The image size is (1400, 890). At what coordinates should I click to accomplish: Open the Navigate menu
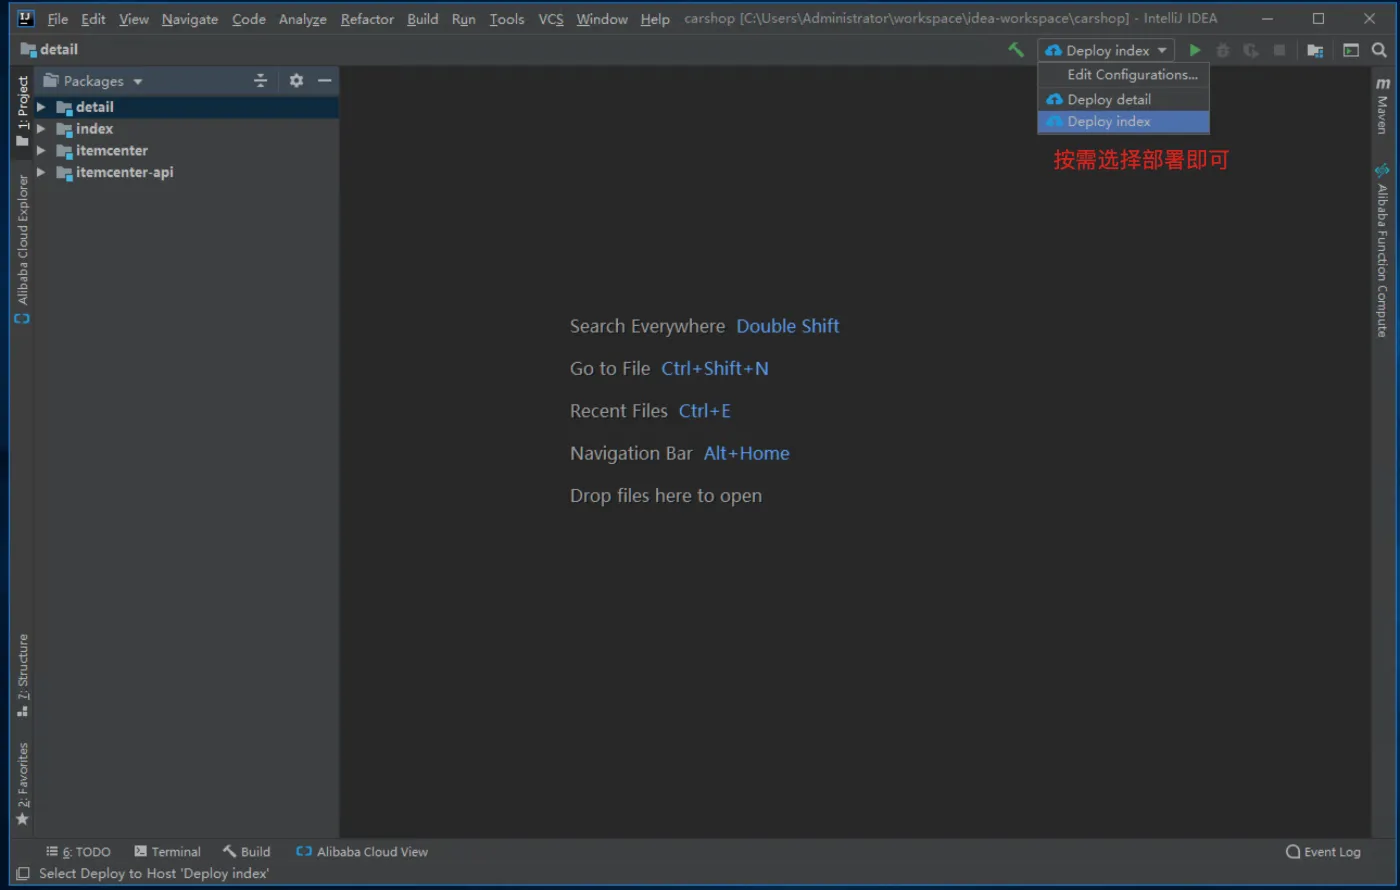(190, 19)
